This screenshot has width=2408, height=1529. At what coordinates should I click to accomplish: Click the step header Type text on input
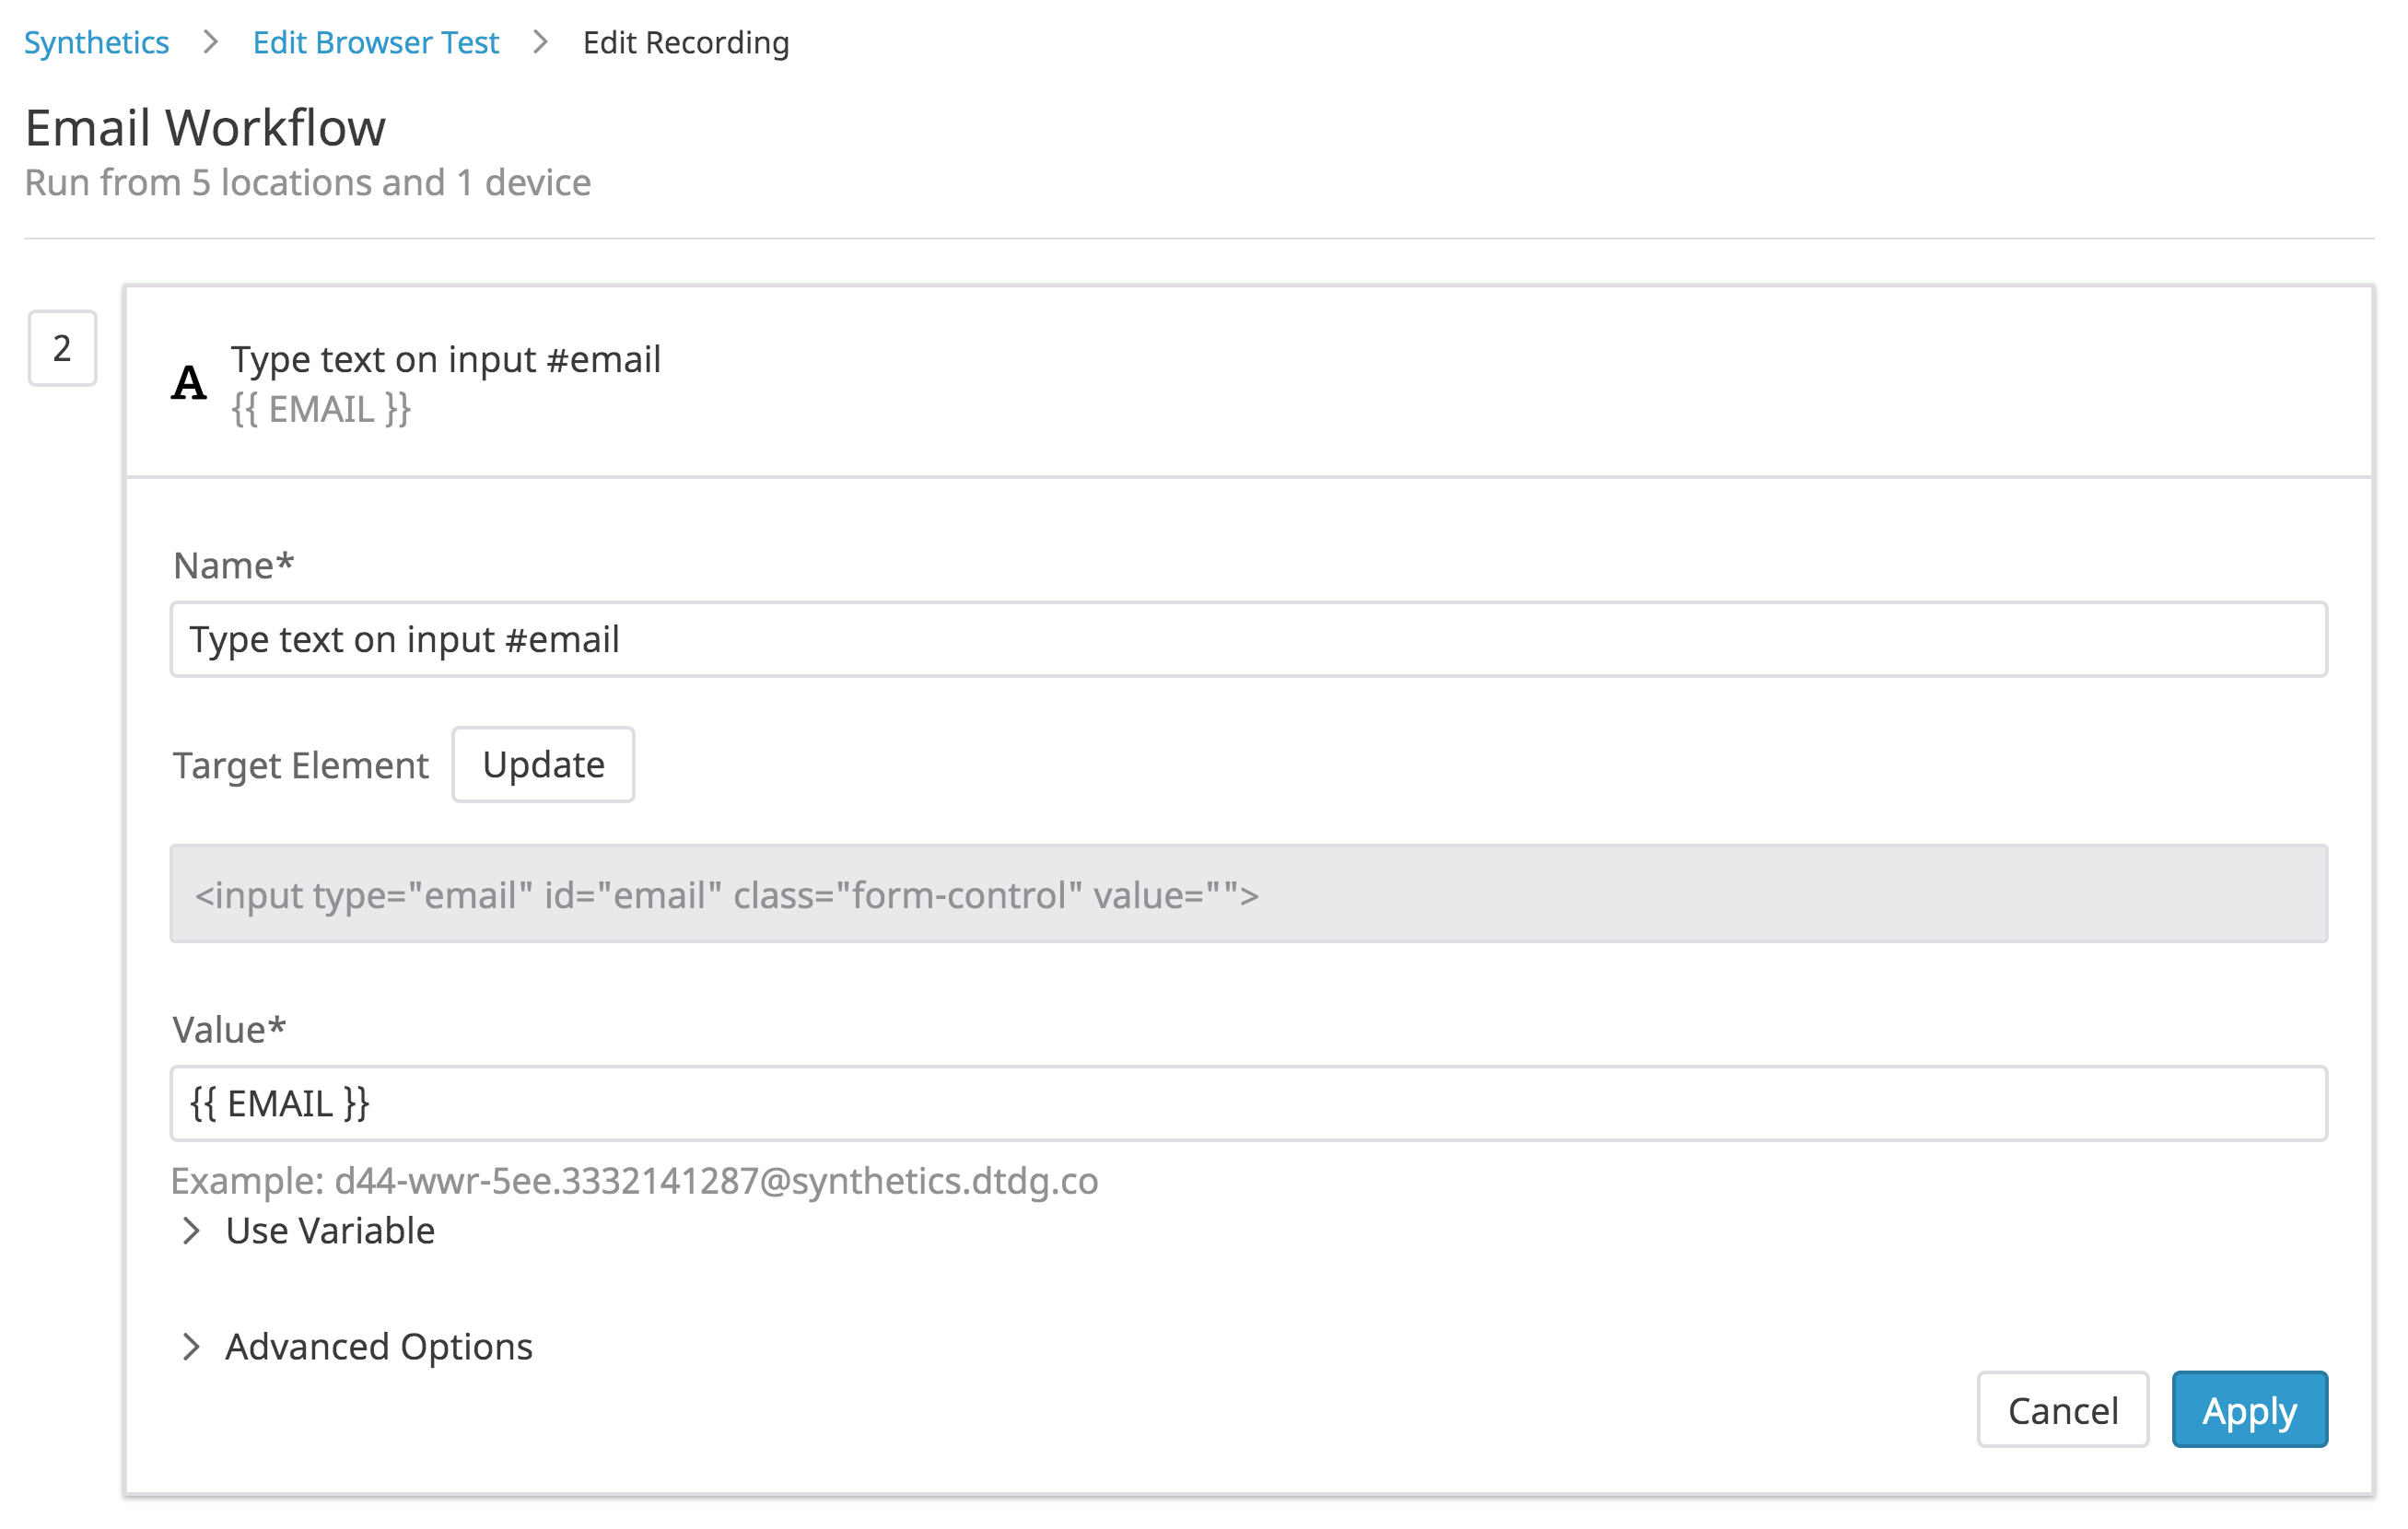coord(445,359)
